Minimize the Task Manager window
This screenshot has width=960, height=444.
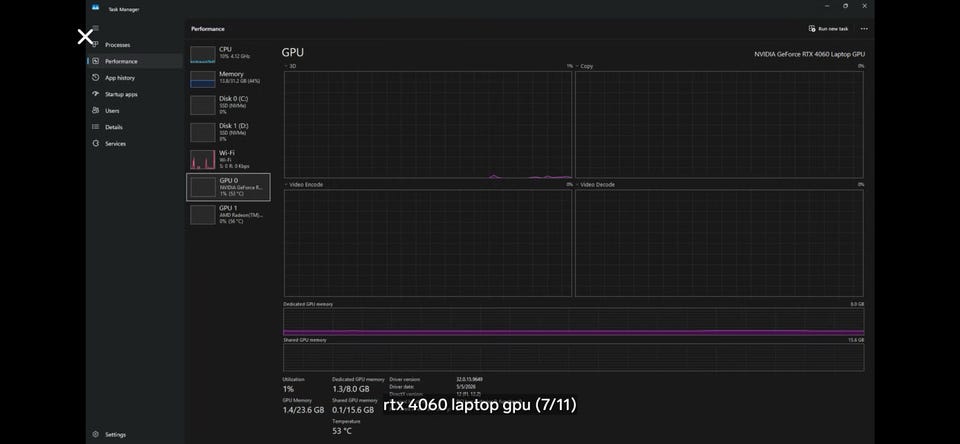[x=827, y=6]
